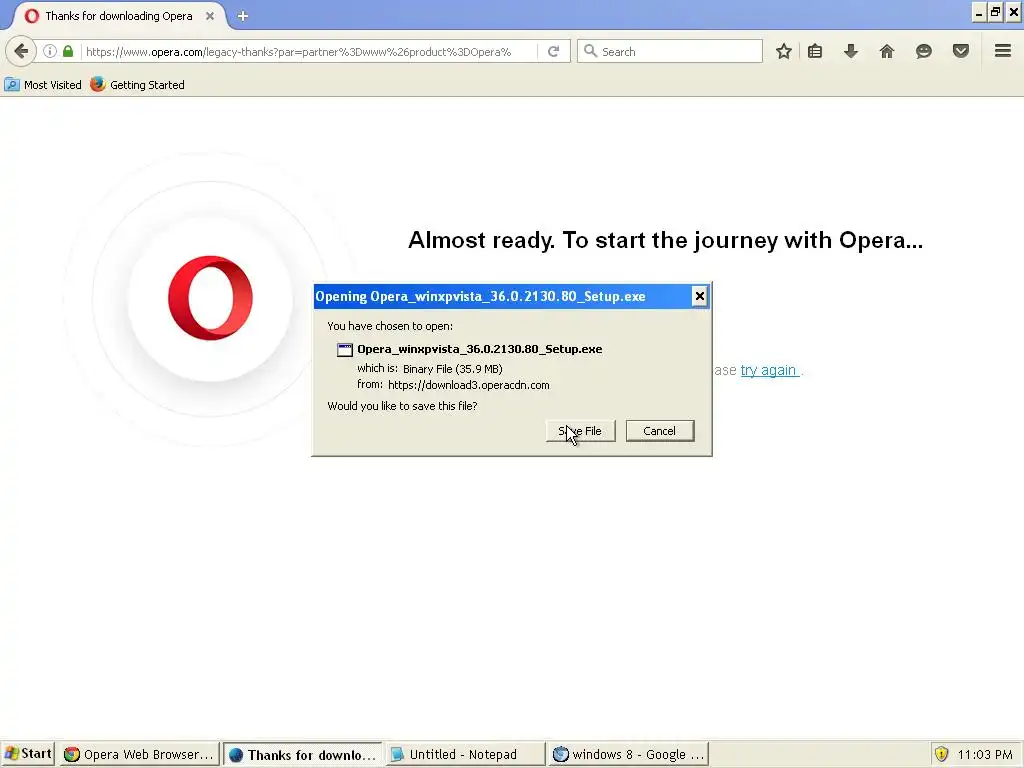Open the Getting Started bookmark
This screenshot has width=1024, height=768.
(x=137, y=85)
